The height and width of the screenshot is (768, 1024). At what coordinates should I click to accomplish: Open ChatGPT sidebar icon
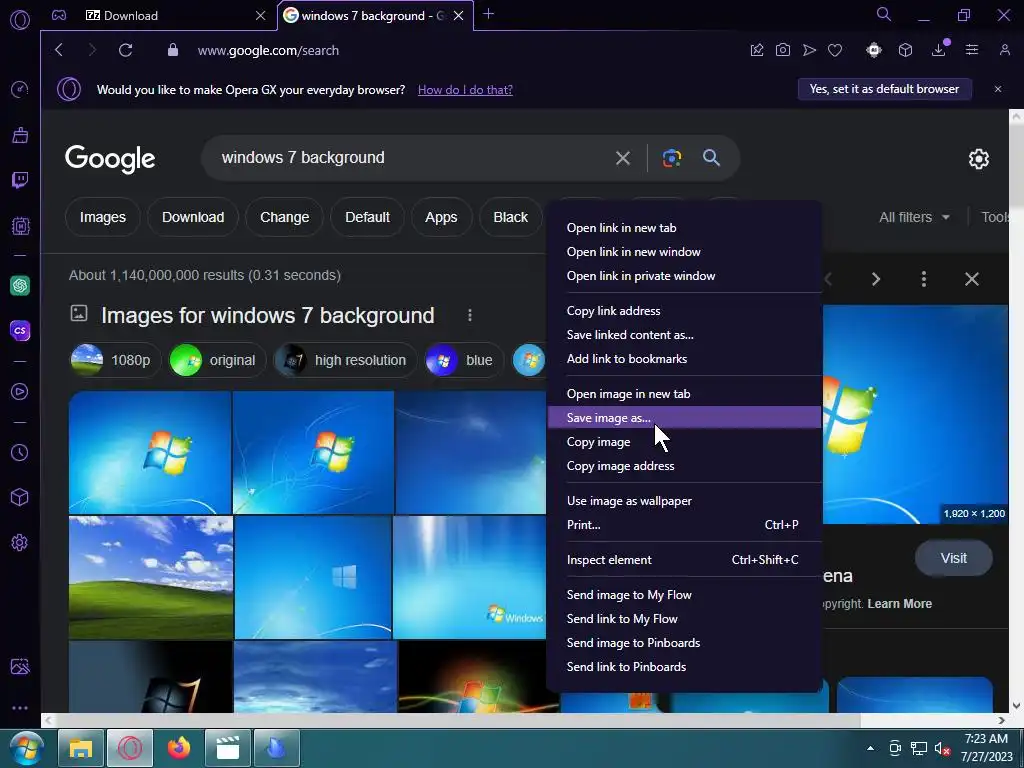click(20, 285)
